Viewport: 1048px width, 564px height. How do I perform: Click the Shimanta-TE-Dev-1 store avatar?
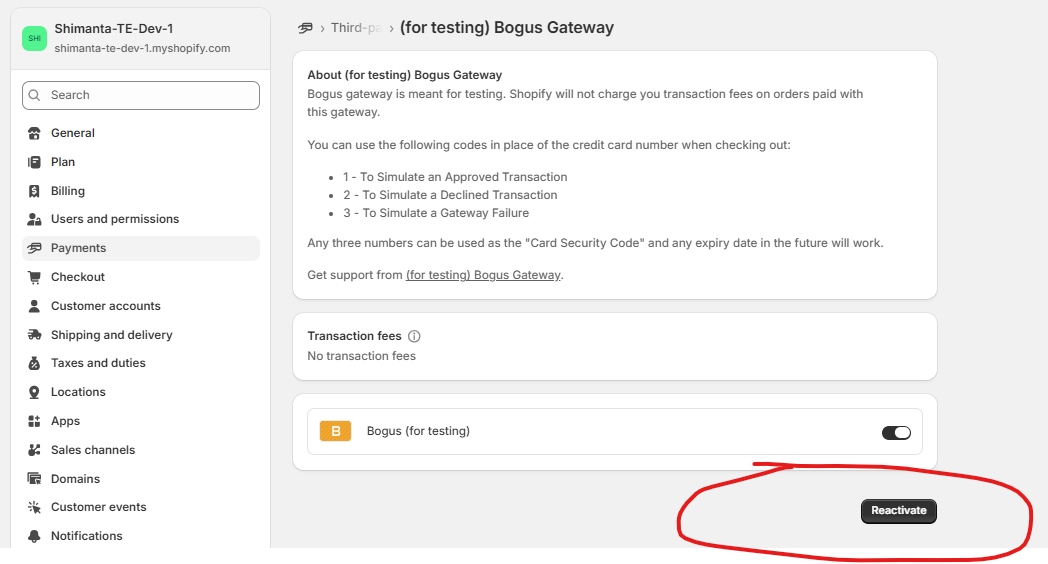point(35,39)
